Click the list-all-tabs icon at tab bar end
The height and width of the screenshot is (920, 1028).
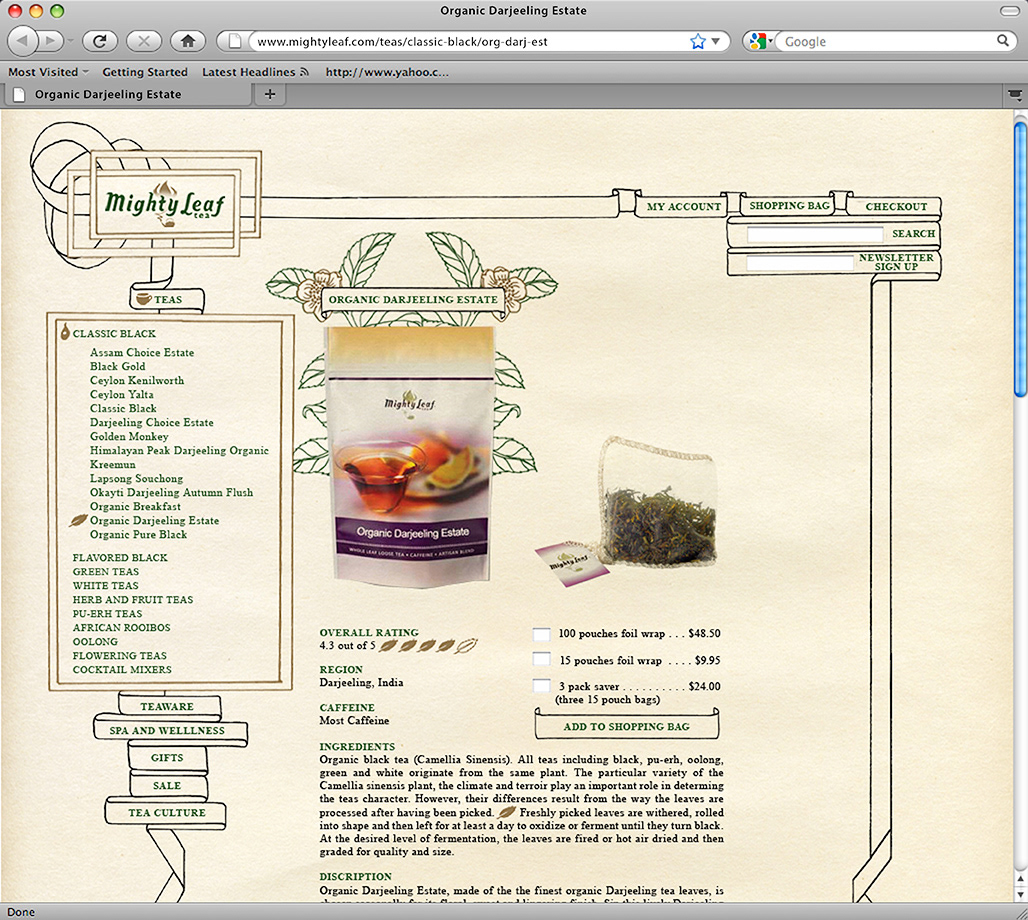coord(1015,95)
